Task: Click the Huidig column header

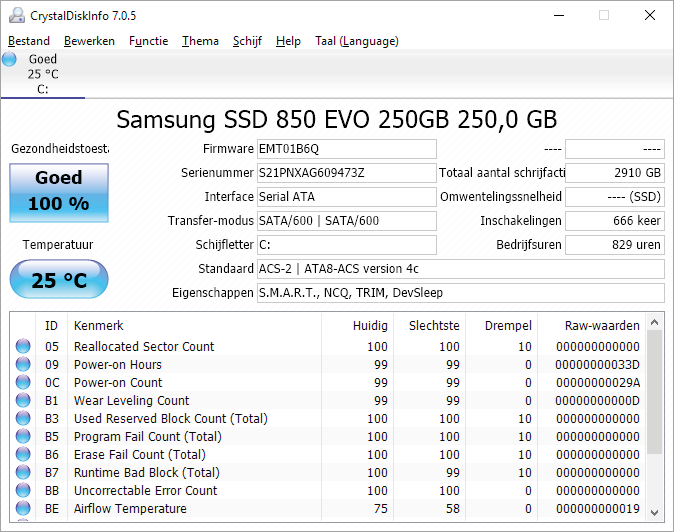Action: coord(357,326)
